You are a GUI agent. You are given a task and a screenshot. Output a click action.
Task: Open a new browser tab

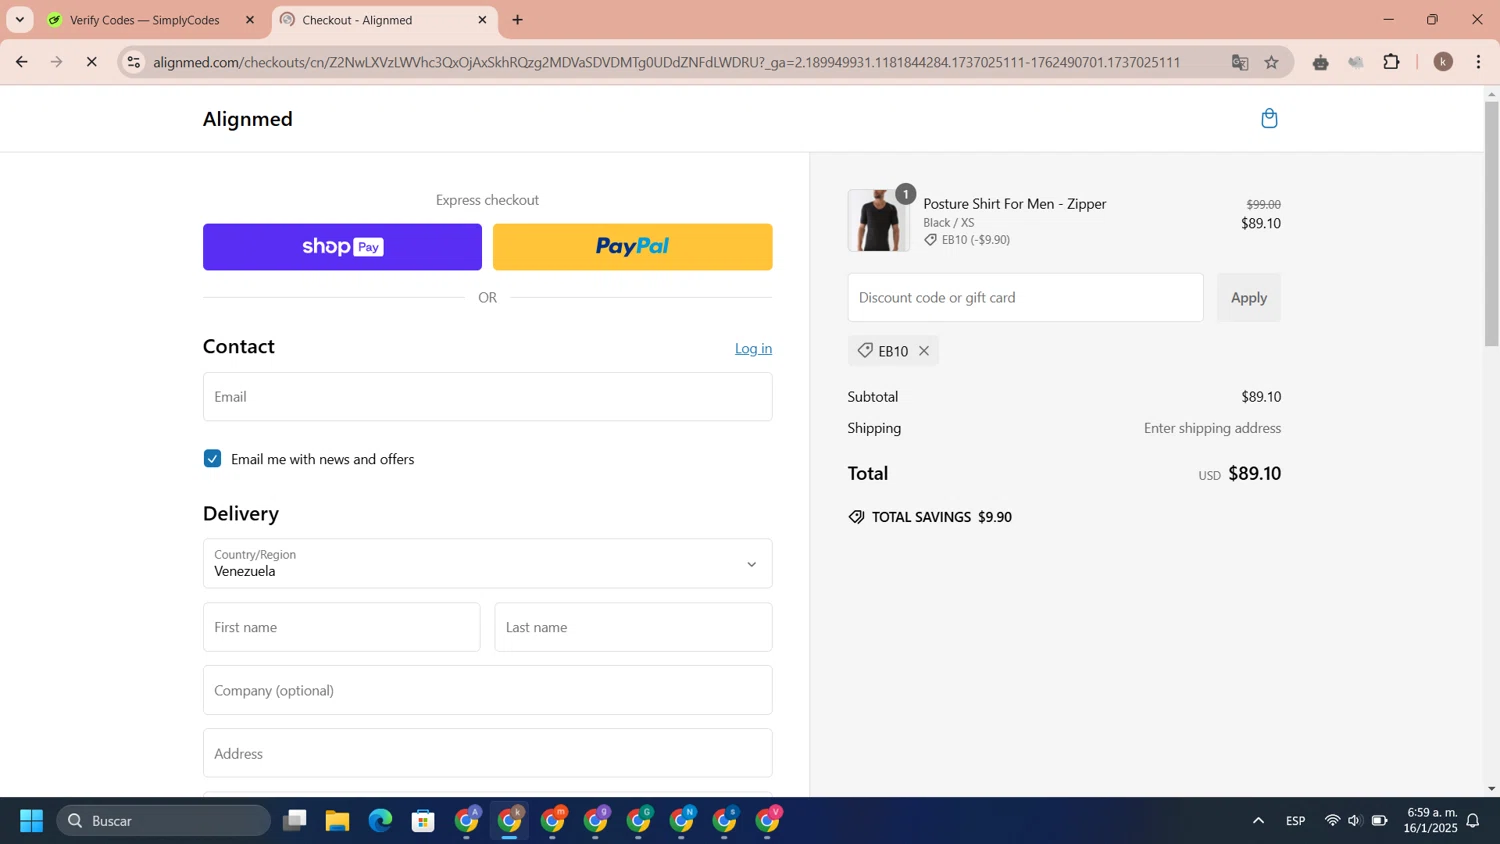pyautogui.click(x=518, y=20)
